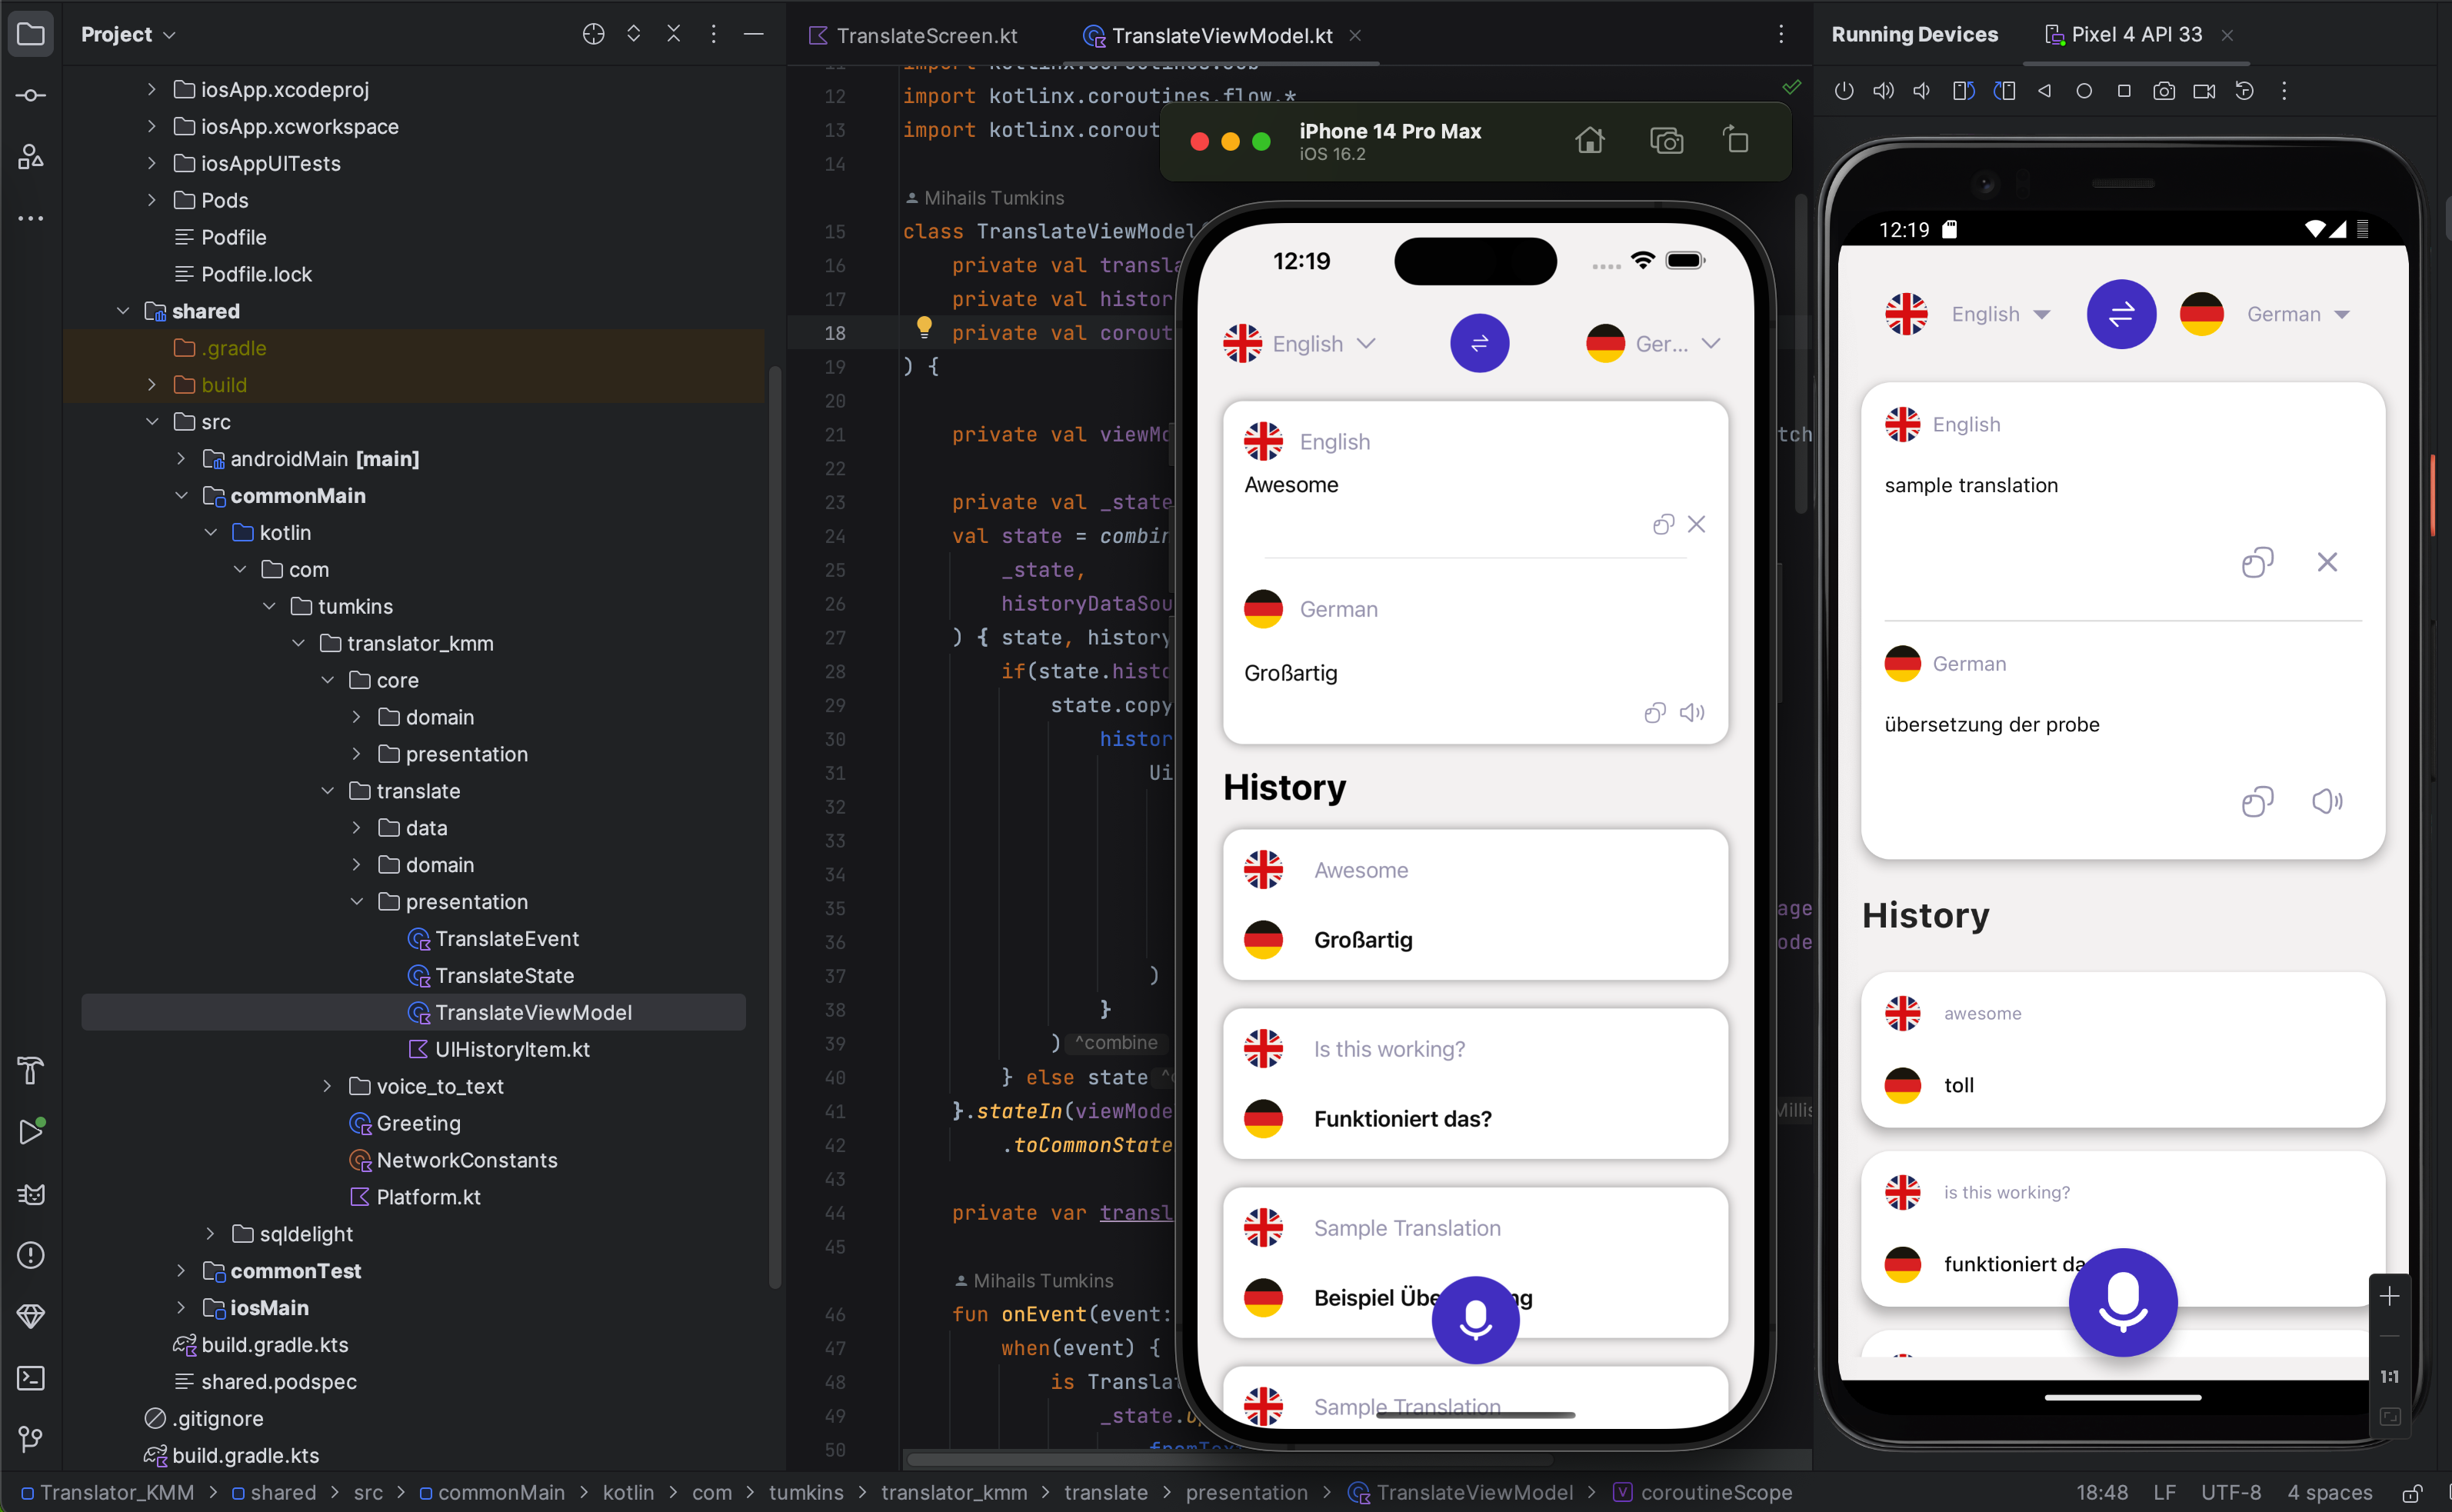
Task: Play German speech in Android emulator
Action: click(x=2326, y=801)
